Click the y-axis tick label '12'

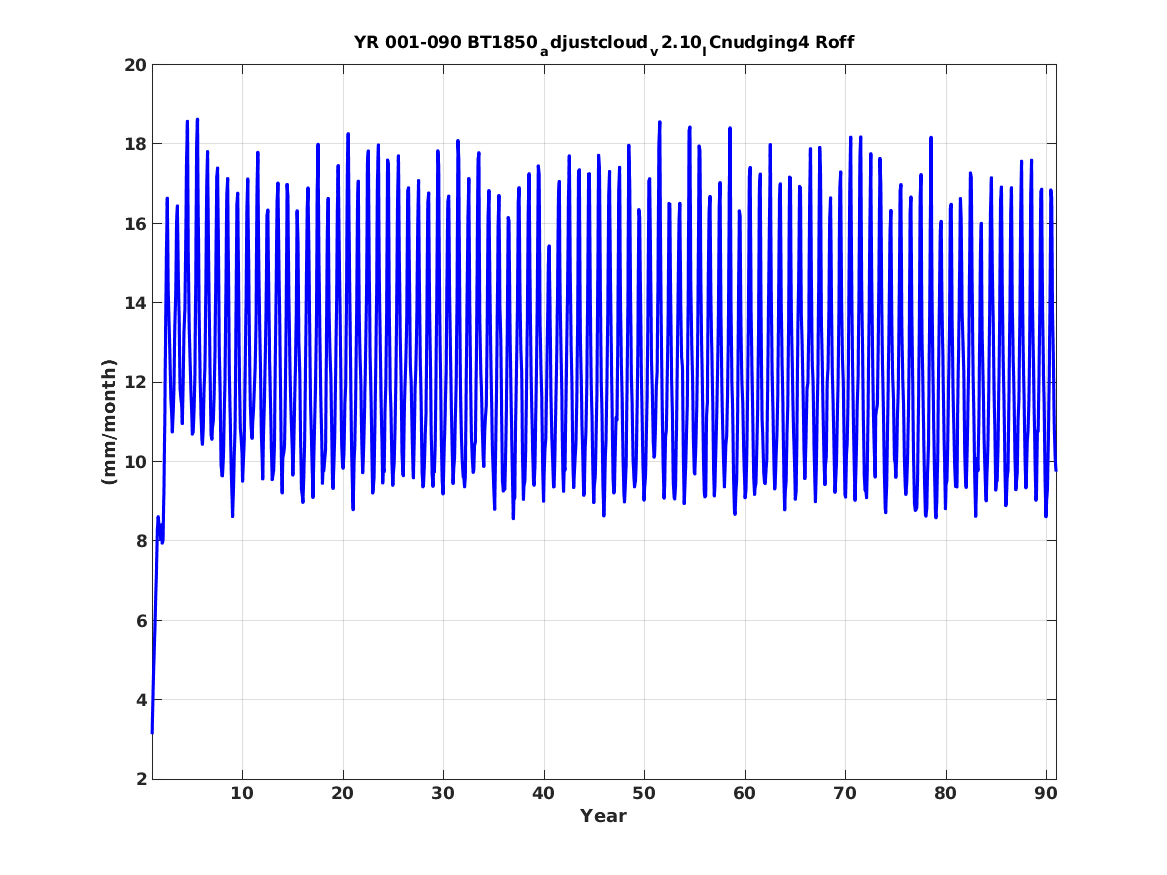pyautogui.click(x=135, y=382)
